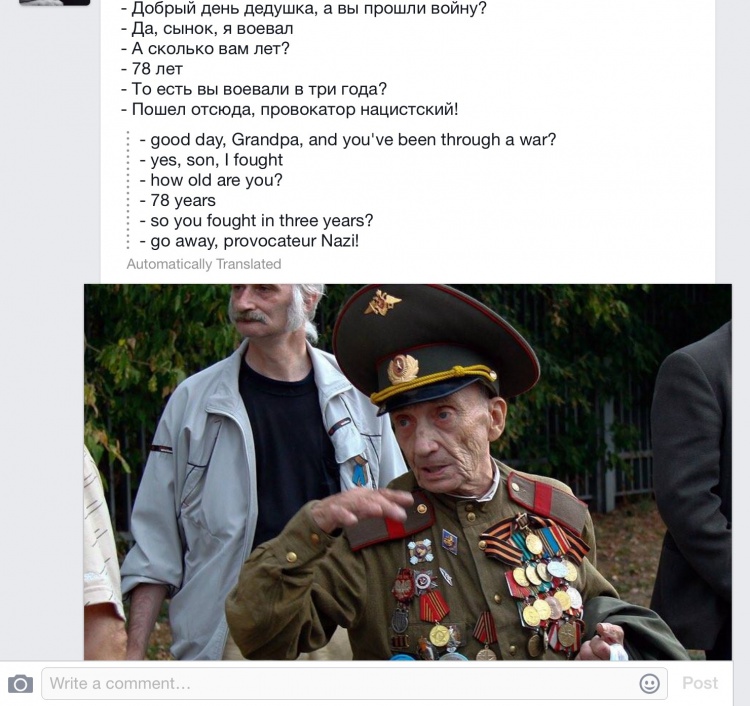Tap the line 'so you fought in three years?'
The height and width of the screenshot is (706, 750).
[x=256, y=221]
